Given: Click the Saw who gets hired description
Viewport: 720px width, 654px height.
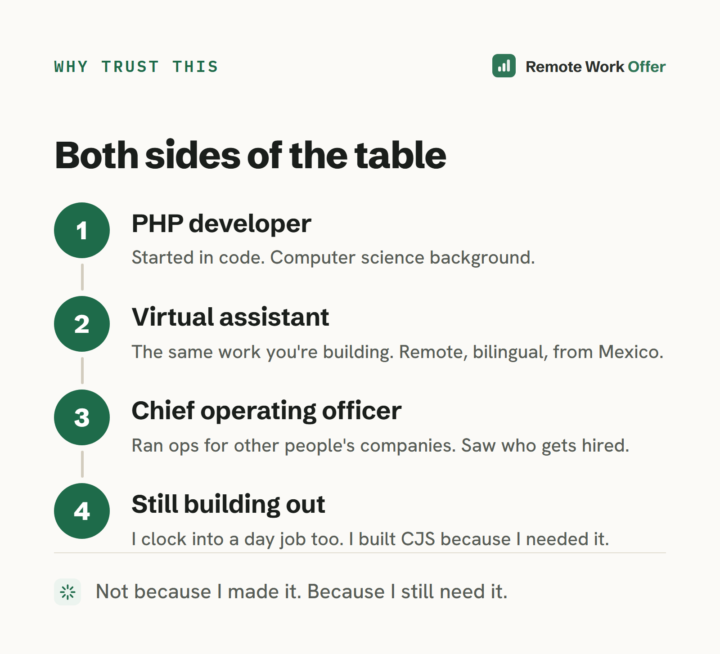Looking at the screenshot, I should click(380, 445).
